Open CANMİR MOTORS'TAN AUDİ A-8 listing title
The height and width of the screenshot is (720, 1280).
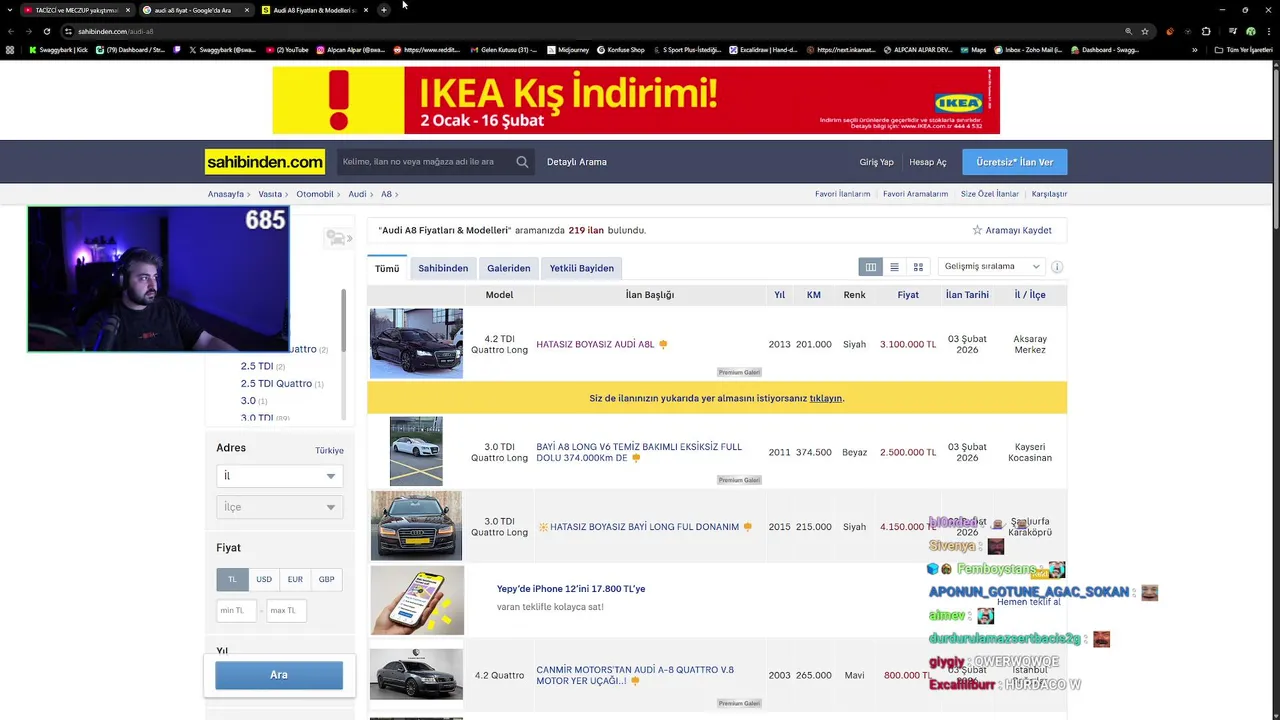click(x=635, y=675)
